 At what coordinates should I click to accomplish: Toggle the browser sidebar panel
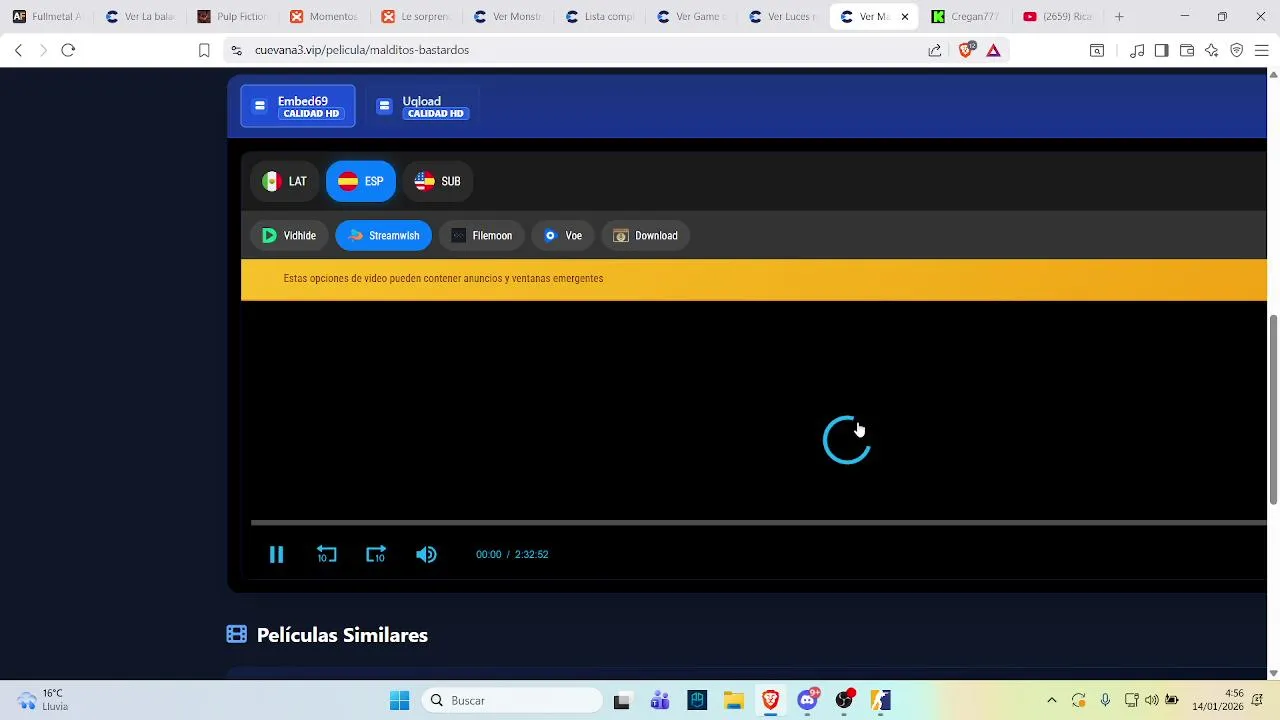[1161, 50]
